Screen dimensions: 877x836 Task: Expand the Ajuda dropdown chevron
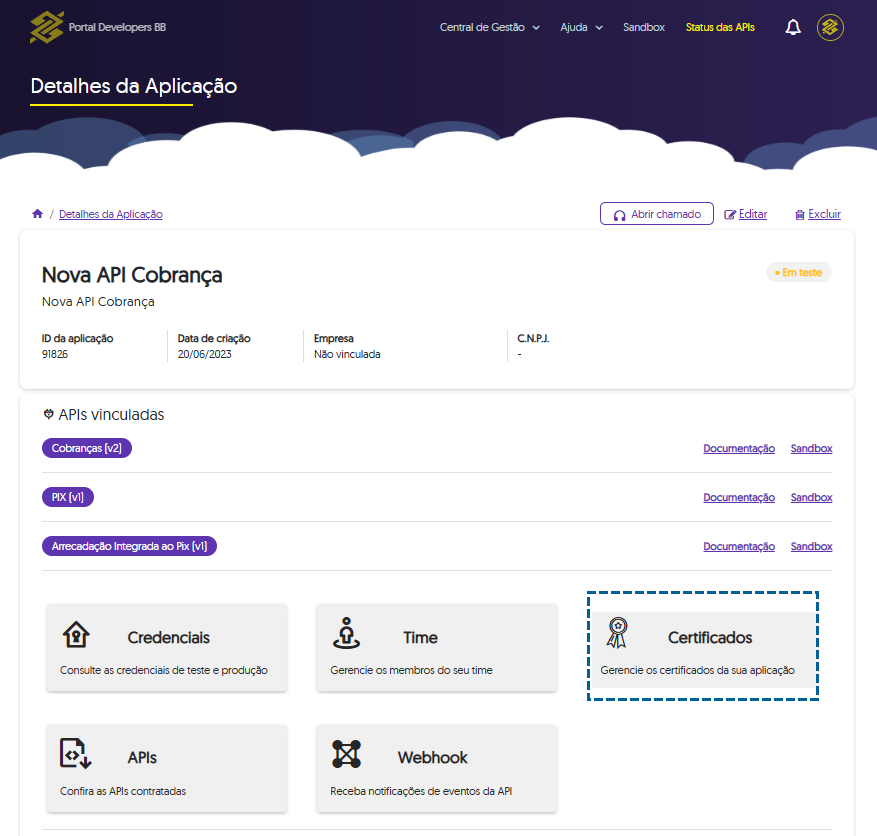[x=599, y=28]
